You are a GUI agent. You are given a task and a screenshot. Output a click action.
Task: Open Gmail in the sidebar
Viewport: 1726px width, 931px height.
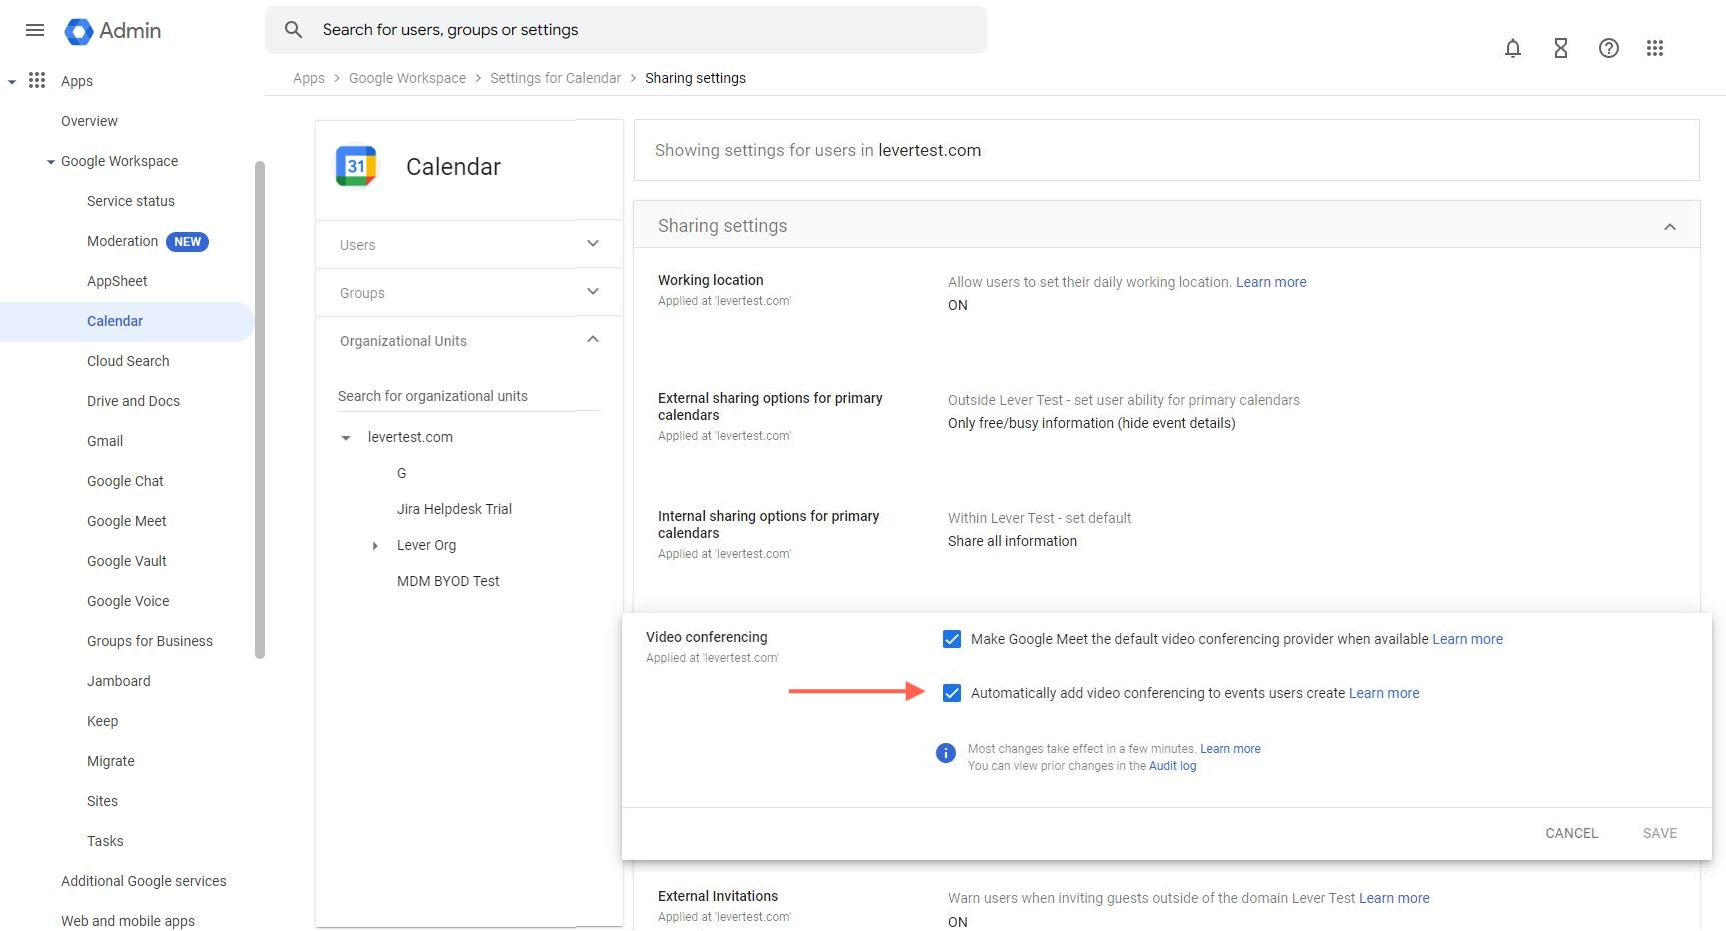105,441
